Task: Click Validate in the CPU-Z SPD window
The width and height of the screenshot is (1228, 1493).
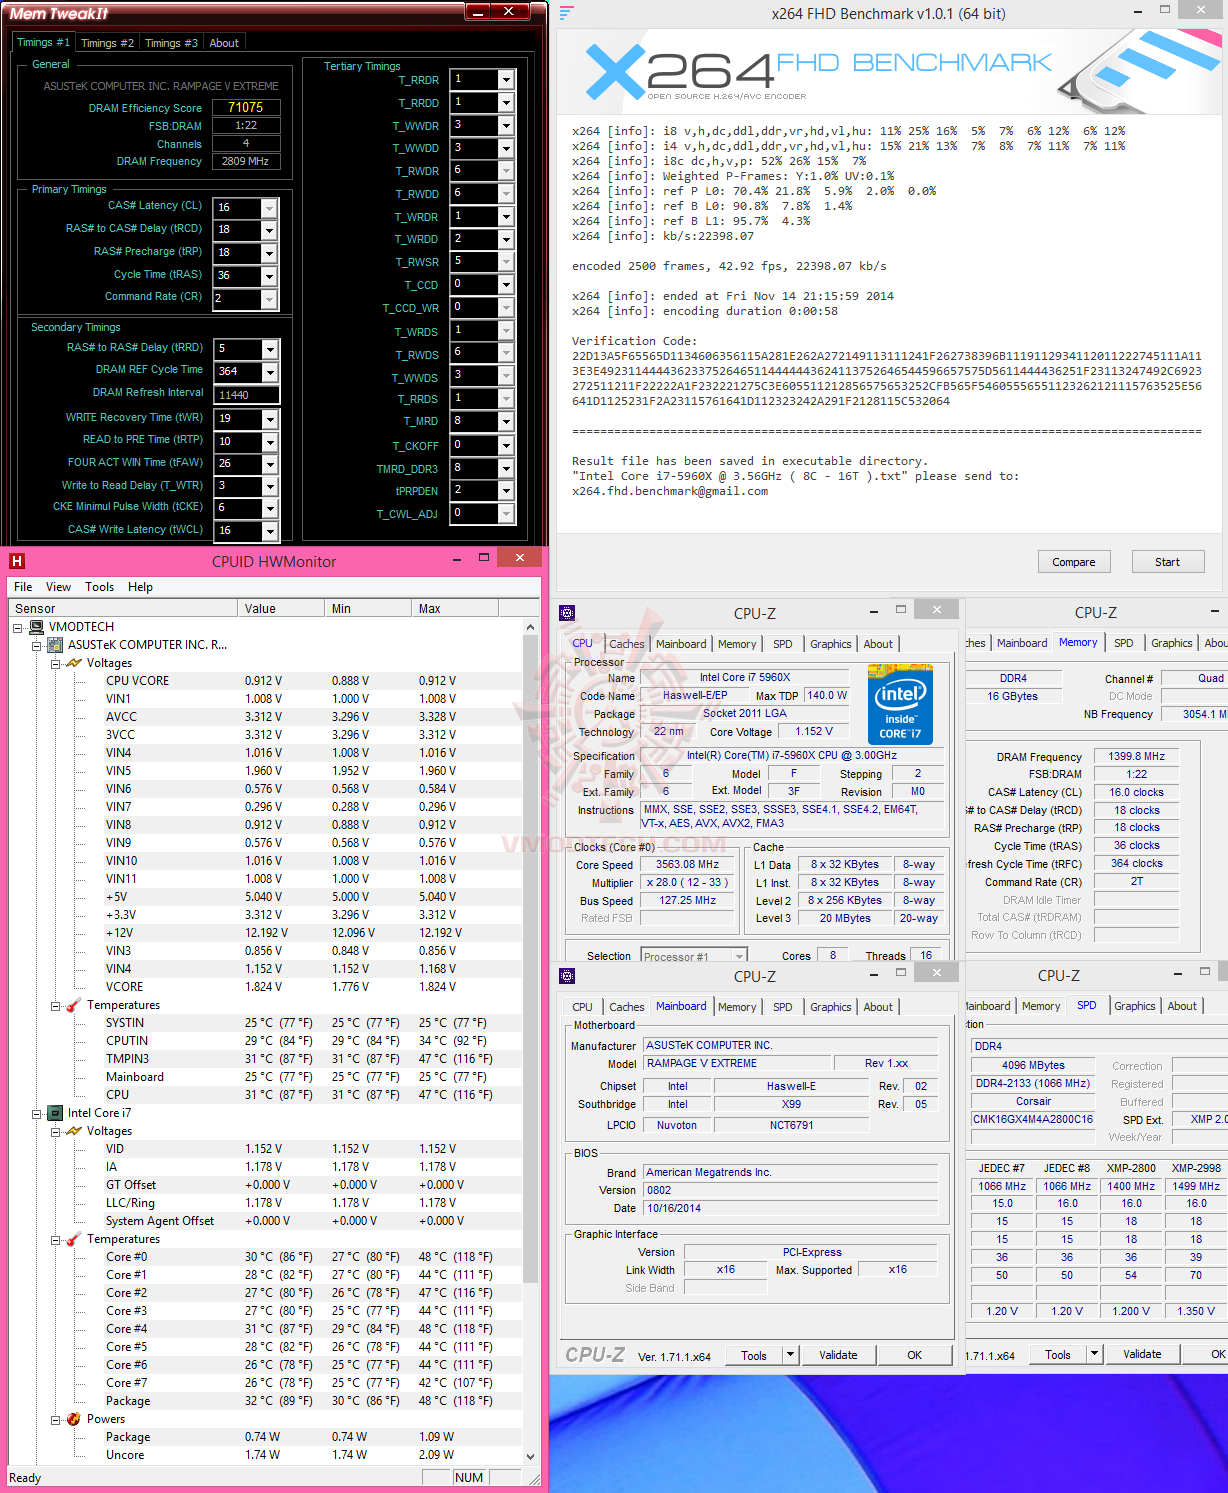Action: point(1142,1354)
